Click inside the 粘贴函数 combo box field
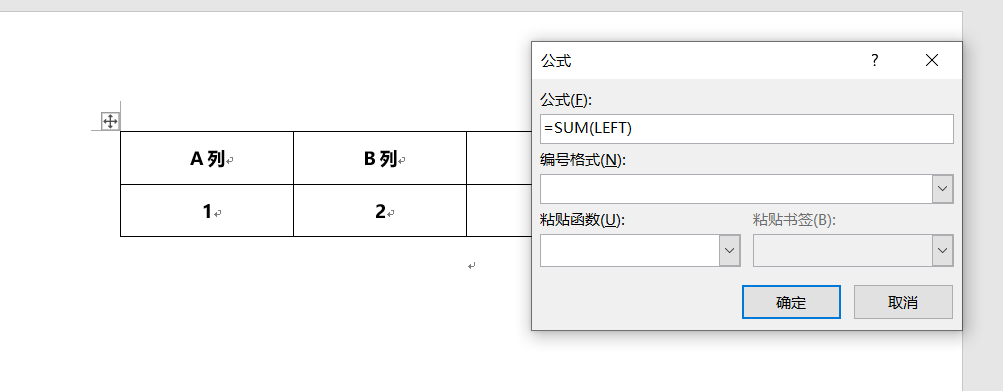This screenshot has height=391, width=1003. (630, 250)
